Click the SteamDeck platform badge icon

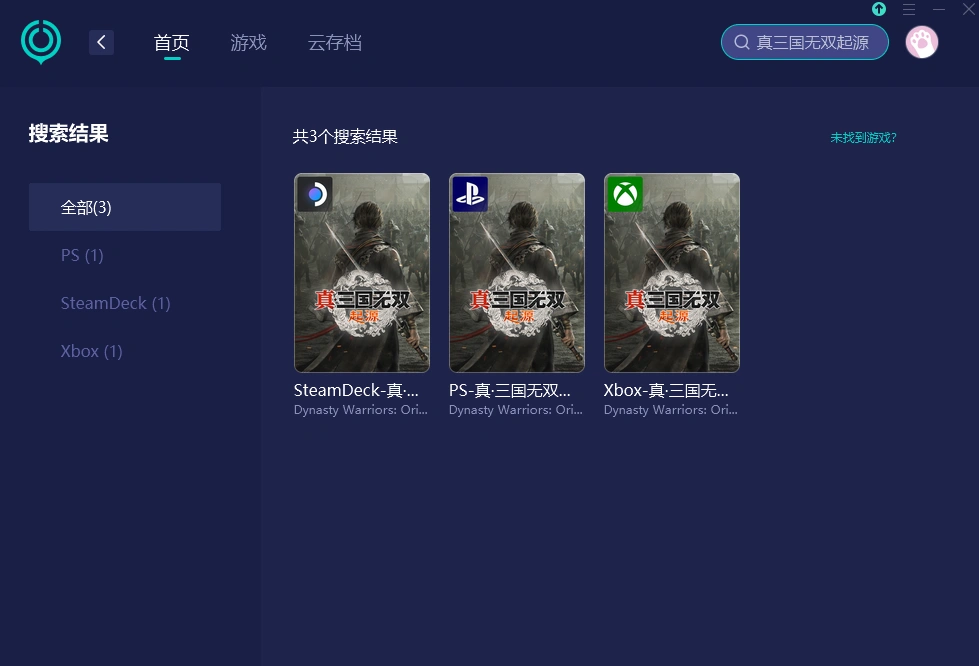tap(315, 194)
